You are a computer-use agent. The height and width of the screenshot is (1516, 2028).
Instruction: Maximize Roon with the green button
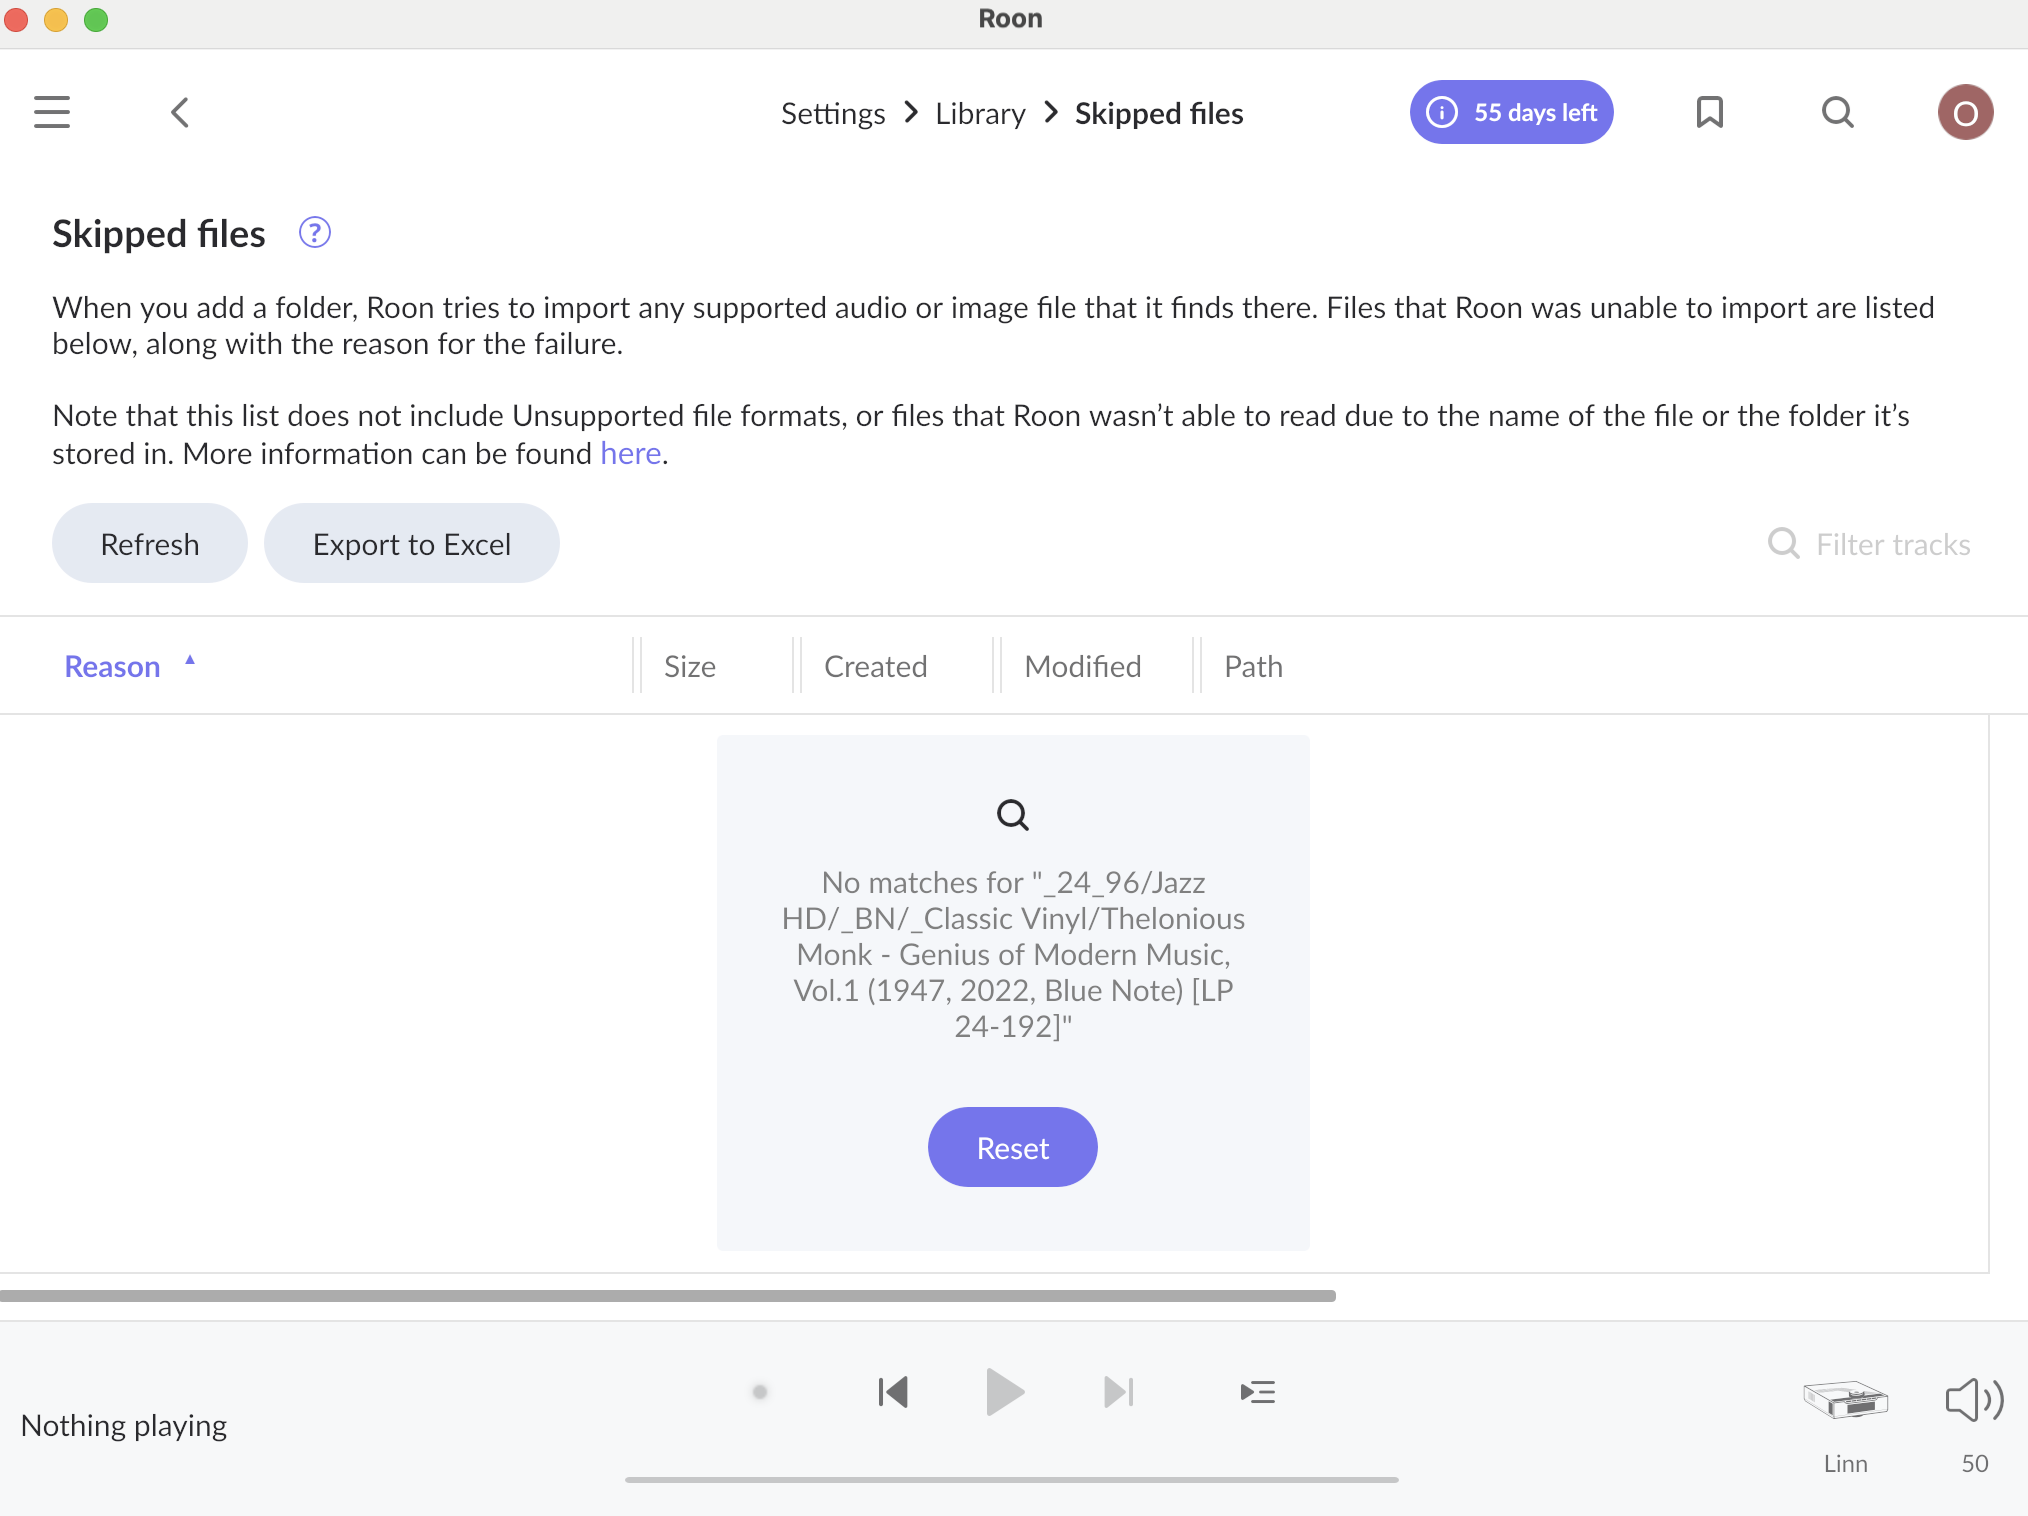pos(96,19)
